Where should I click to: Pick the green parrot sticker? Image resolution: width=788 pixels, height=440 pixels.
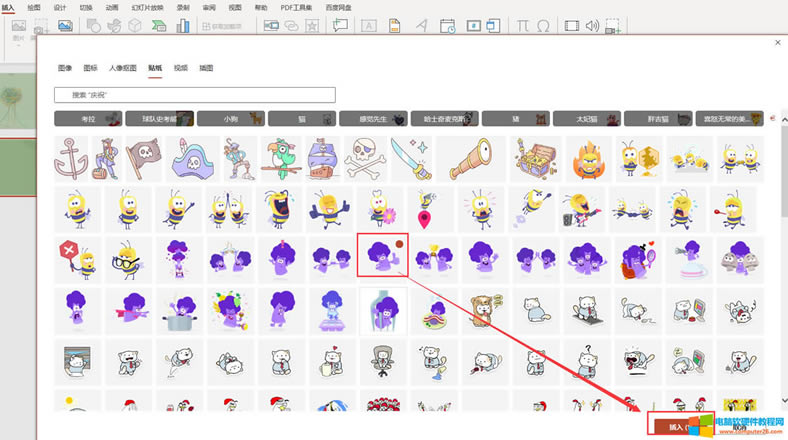click(x=281, y=157)
